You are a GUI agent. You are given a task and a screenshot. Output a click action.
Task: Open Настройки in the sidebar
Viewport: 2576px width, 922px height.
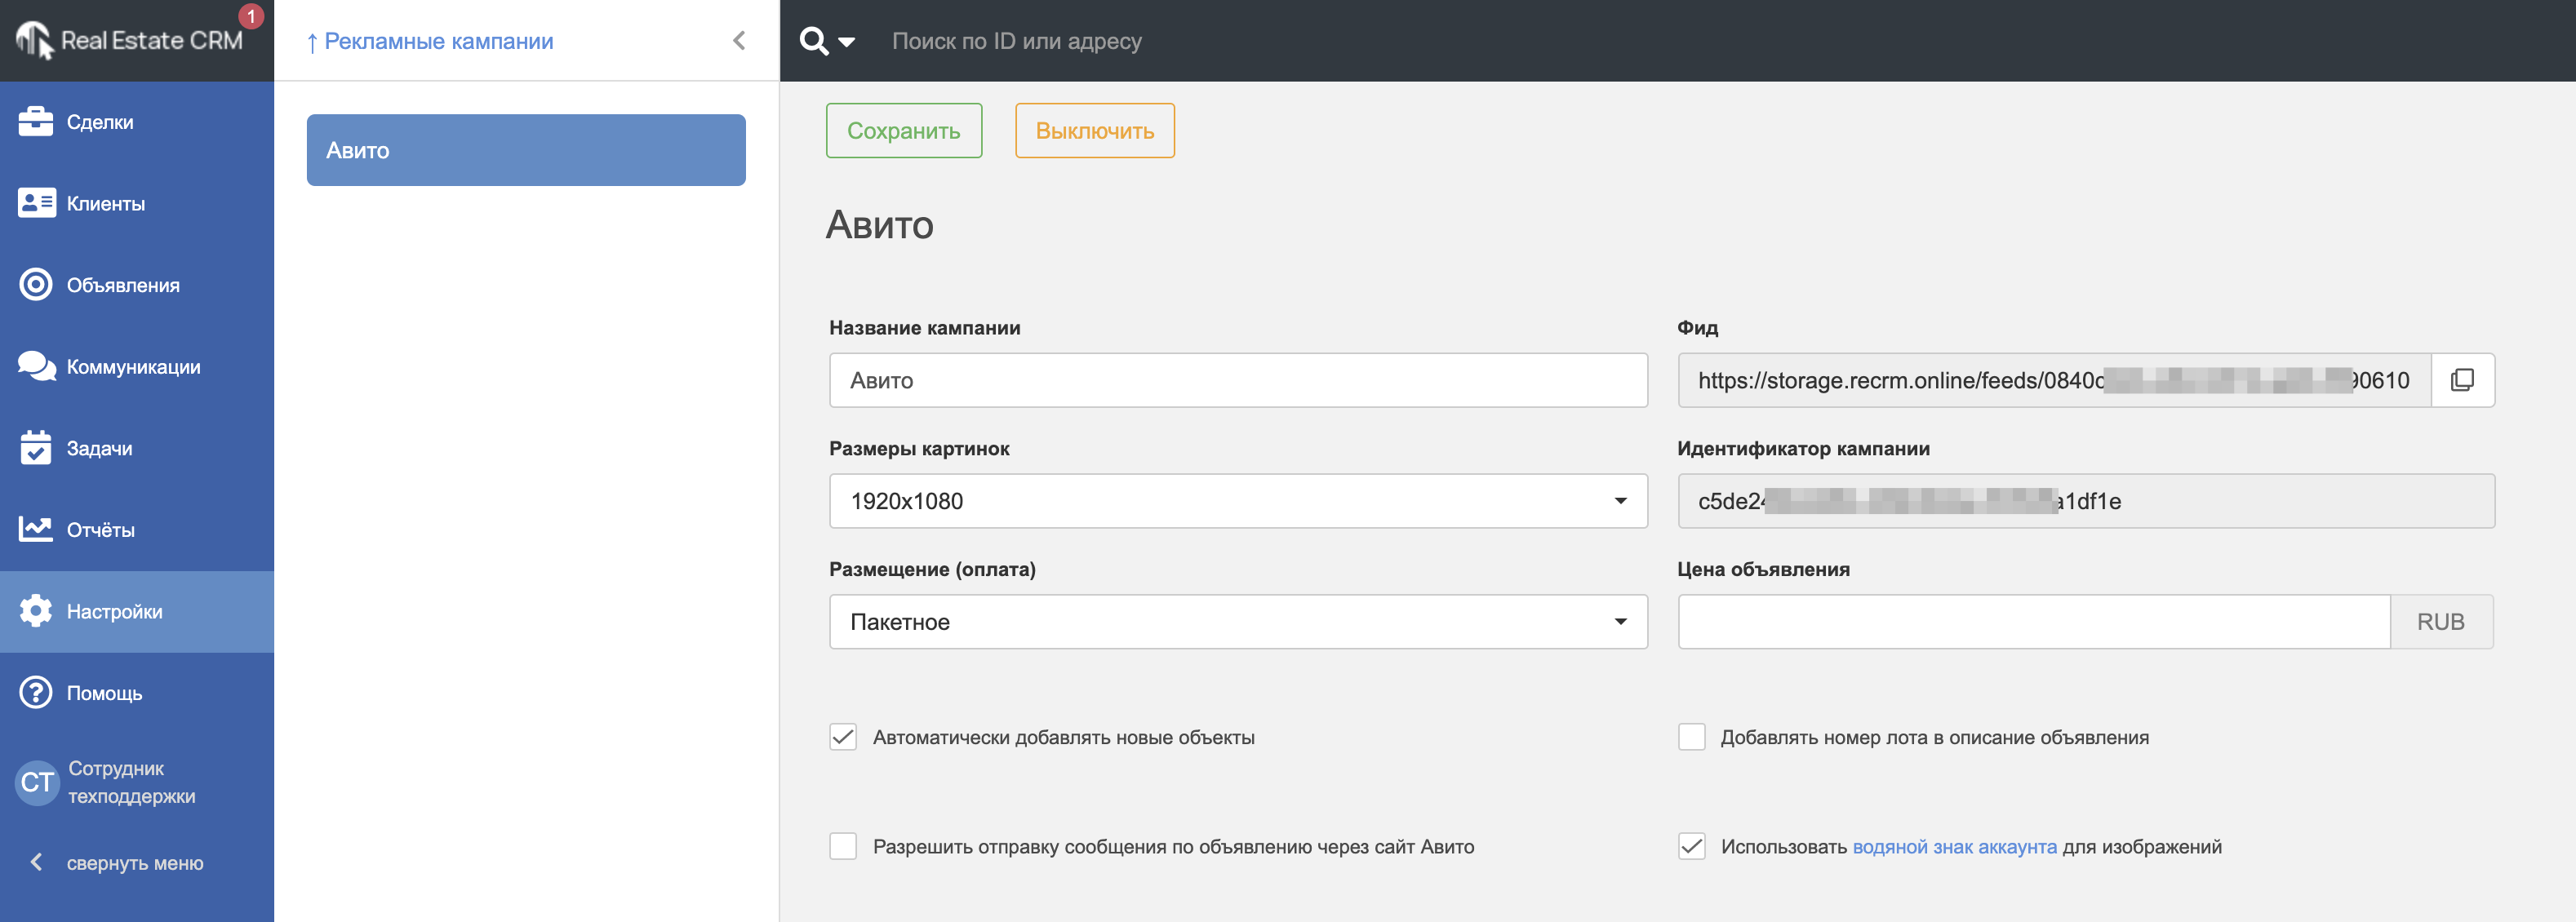[137, 611]
